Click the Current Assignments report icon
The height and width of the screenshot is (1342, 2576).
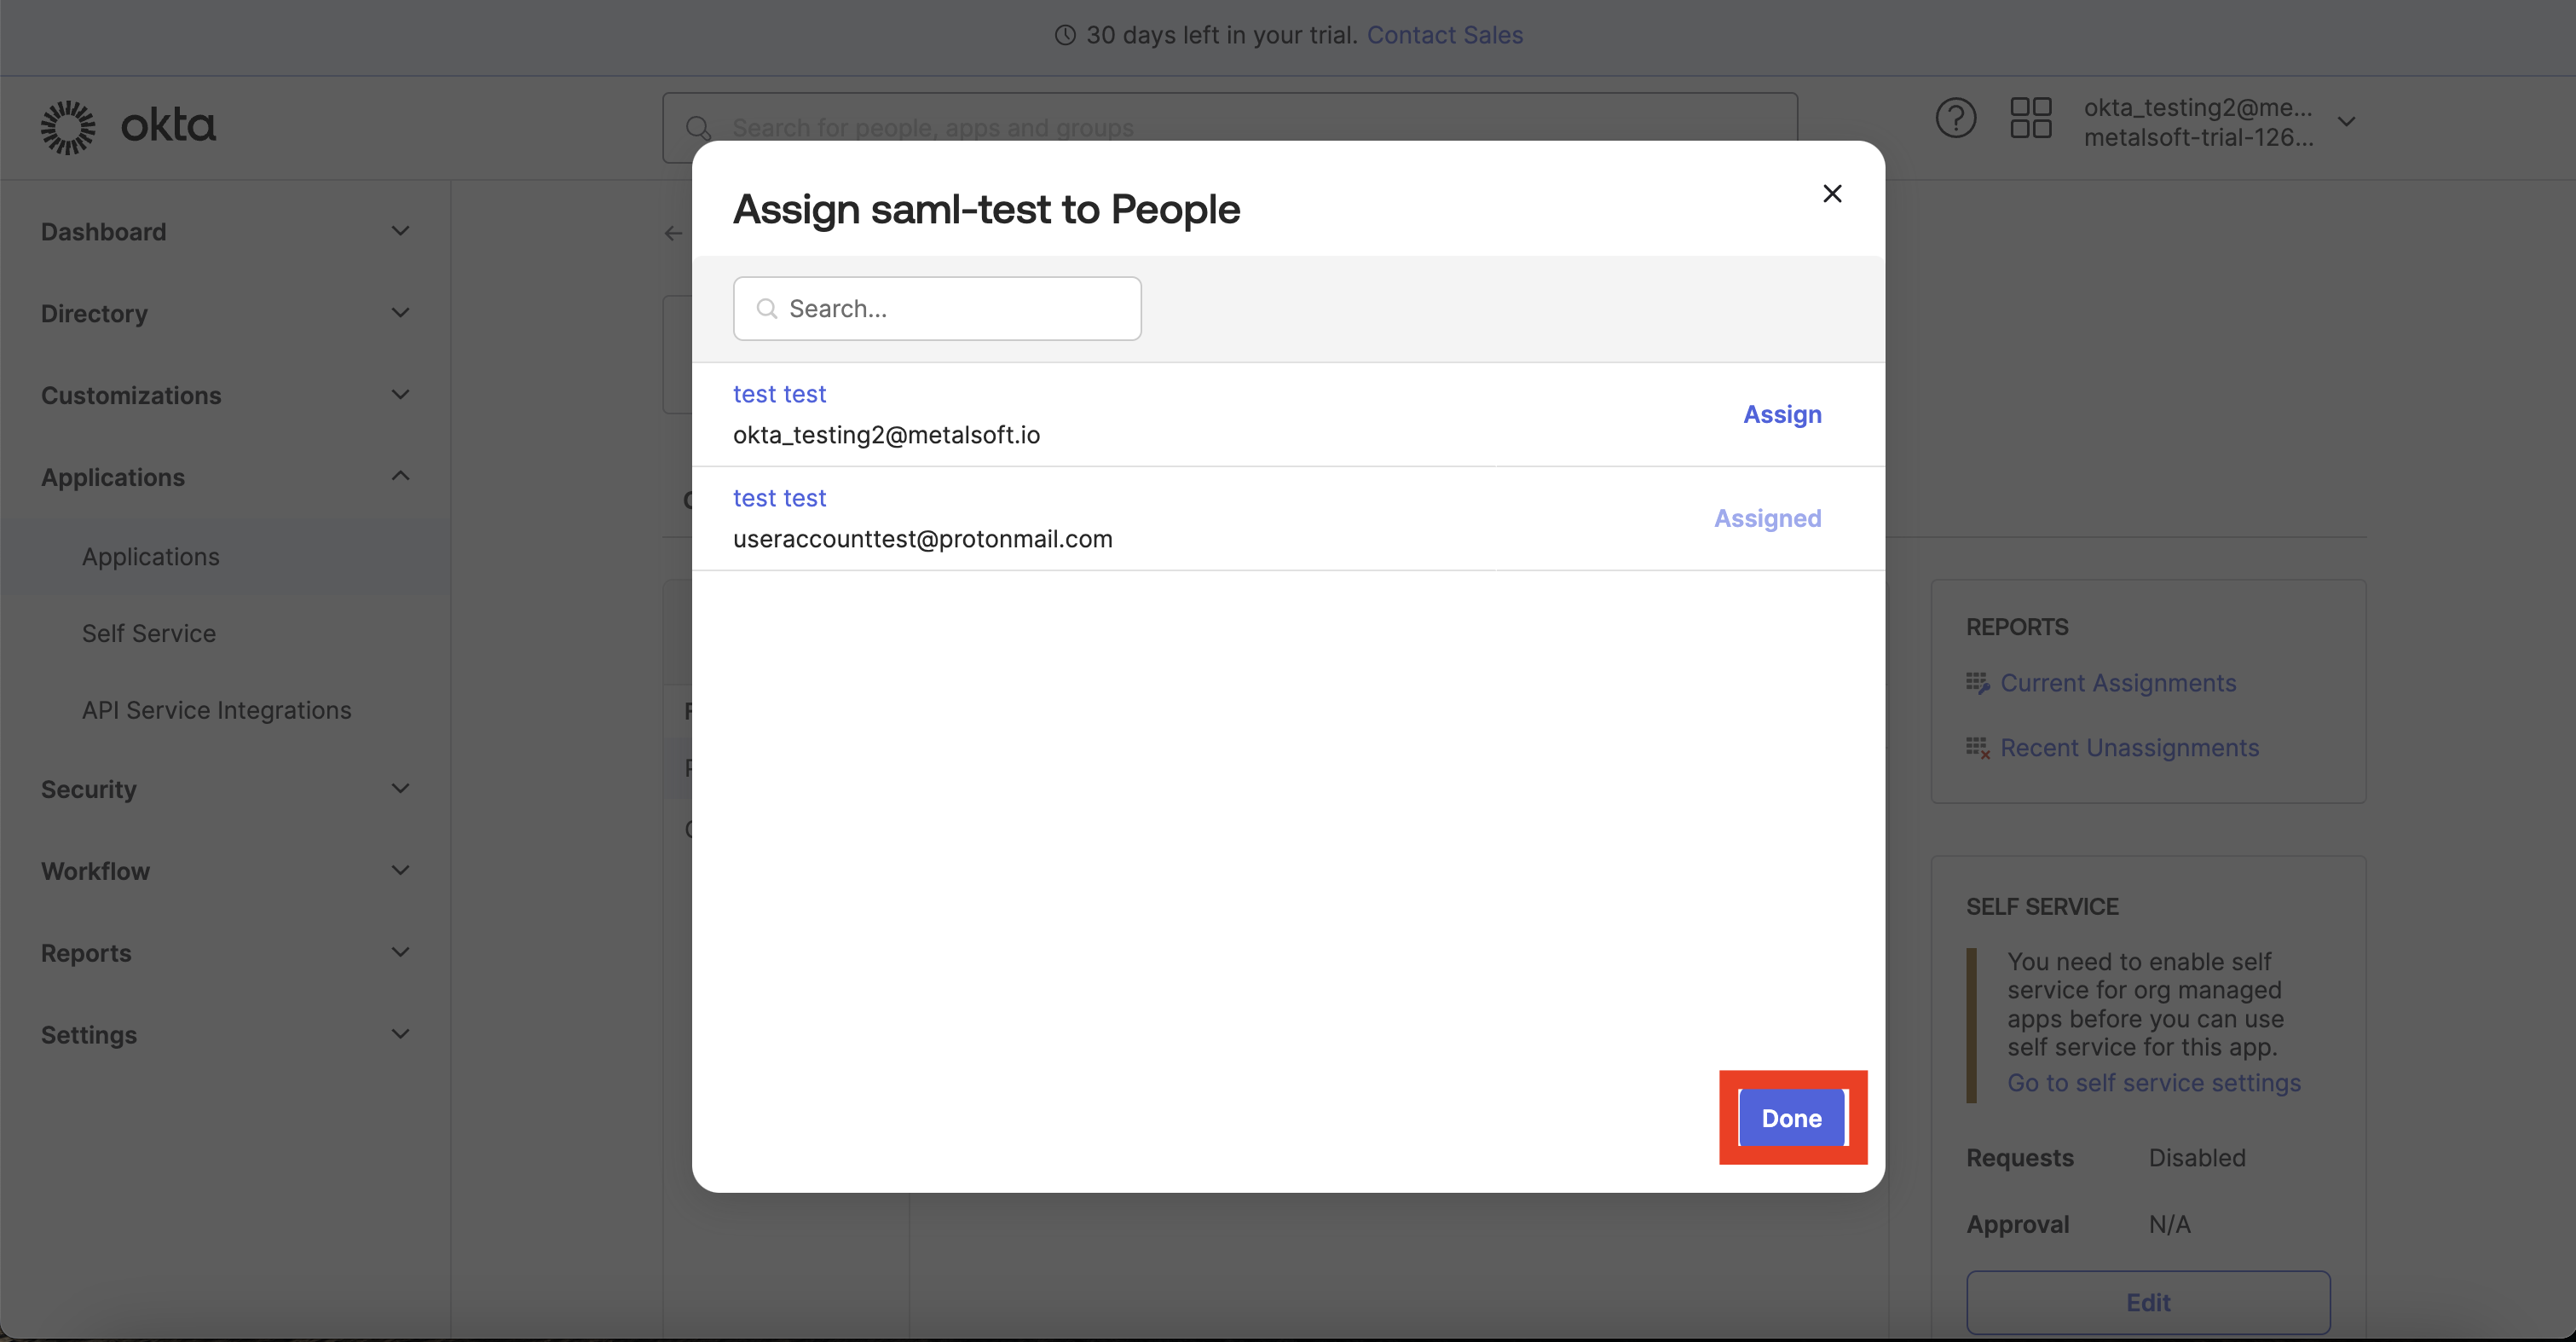[x=1977, y=683]
